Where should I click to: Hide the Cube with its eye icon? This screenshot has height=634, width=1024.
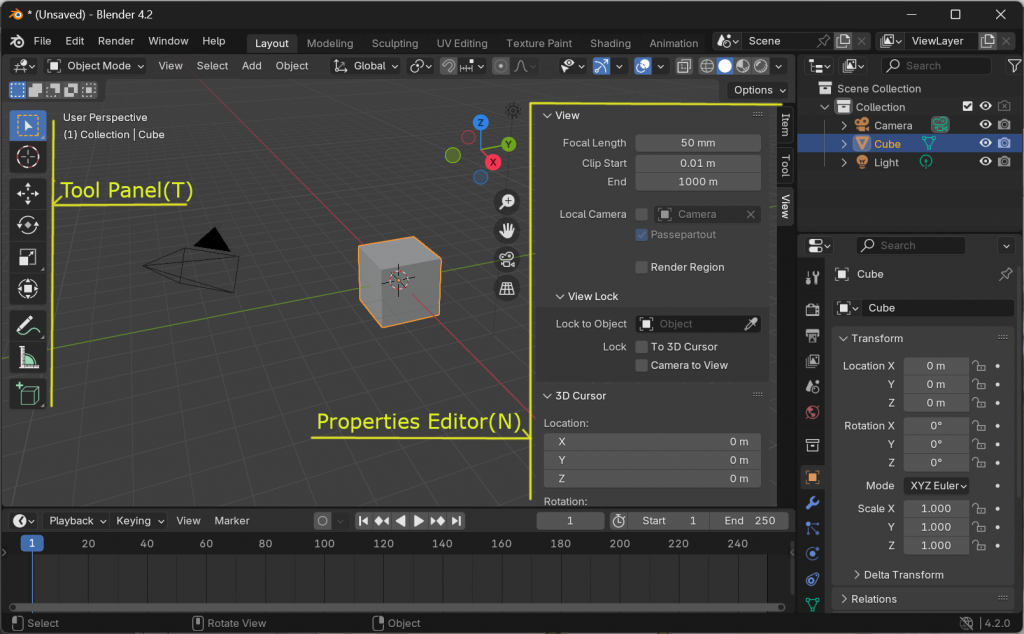coord(985,143)
